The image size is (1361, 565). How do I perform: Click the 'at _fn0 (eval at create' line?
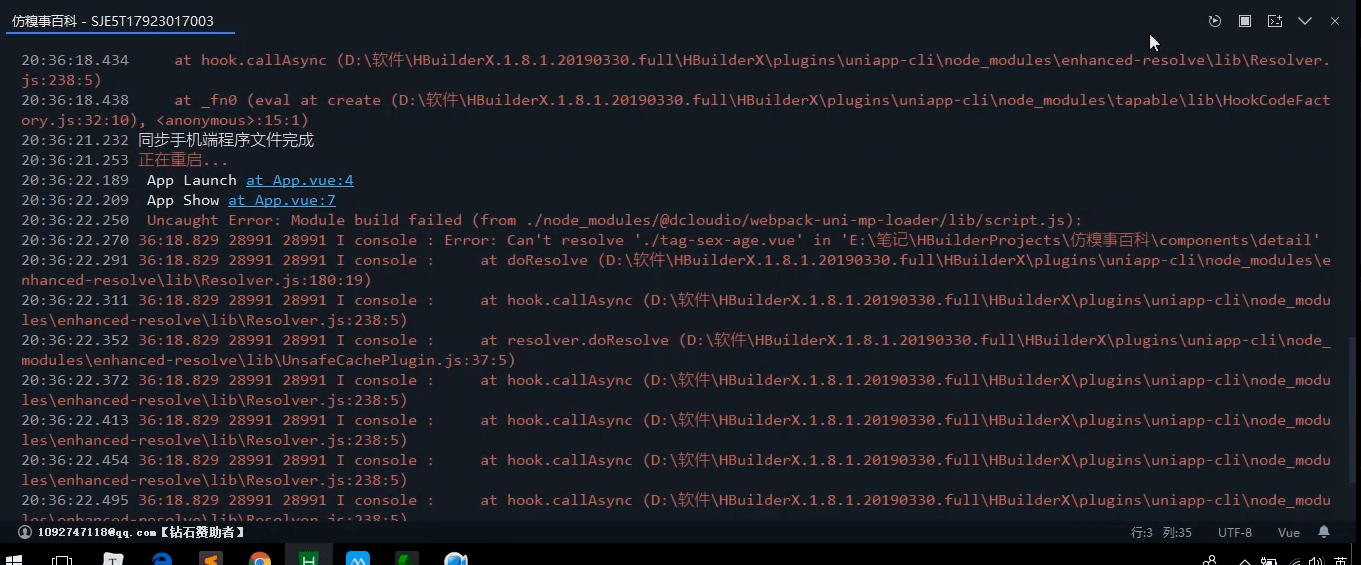click(x=676, y=110)
